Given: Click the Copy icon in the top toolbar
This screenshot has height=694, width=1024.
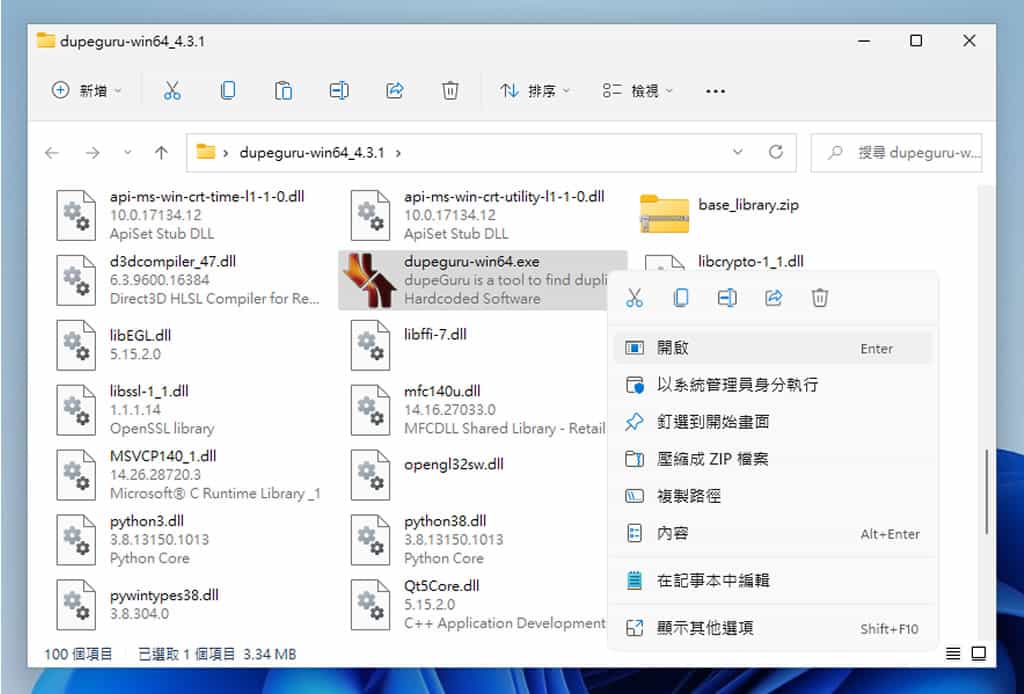Looking at the screenshot, I should (228, 91).
